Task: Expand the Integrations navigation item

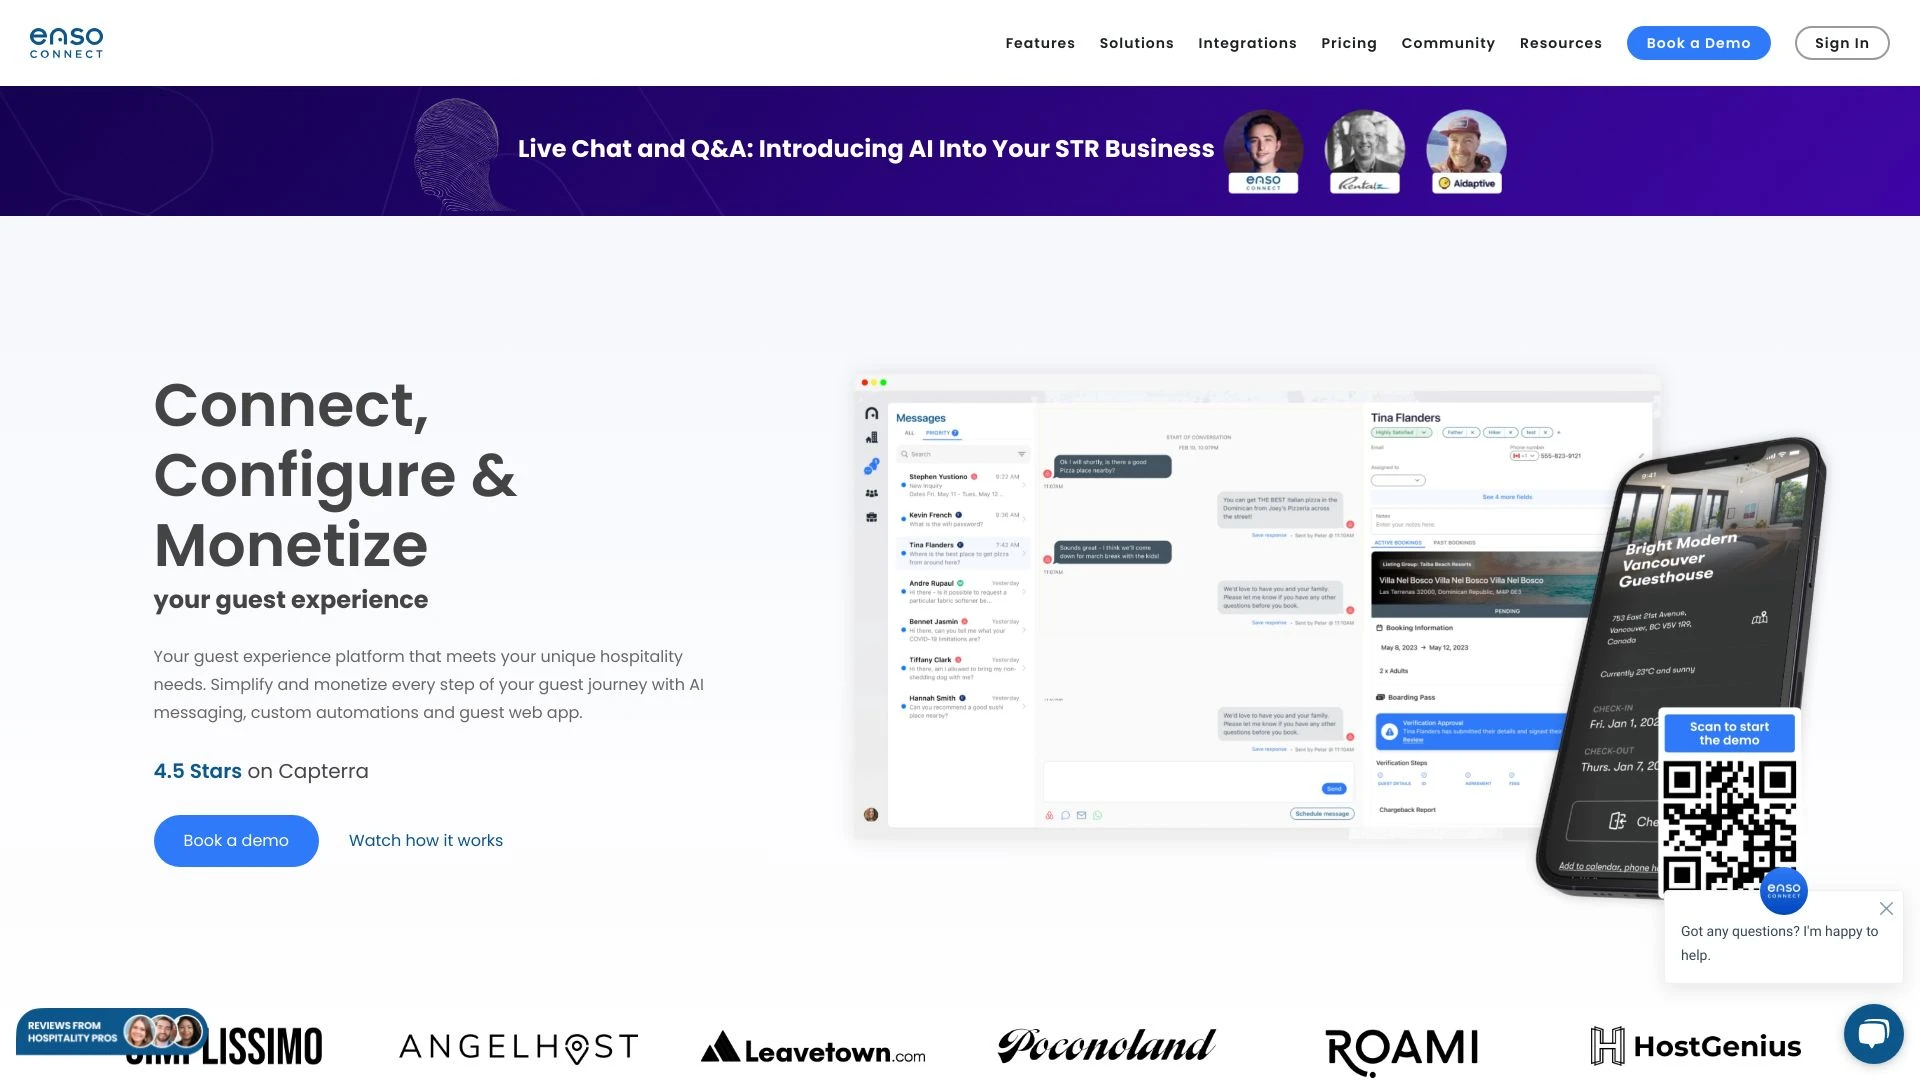Action: click(1247, 42)
